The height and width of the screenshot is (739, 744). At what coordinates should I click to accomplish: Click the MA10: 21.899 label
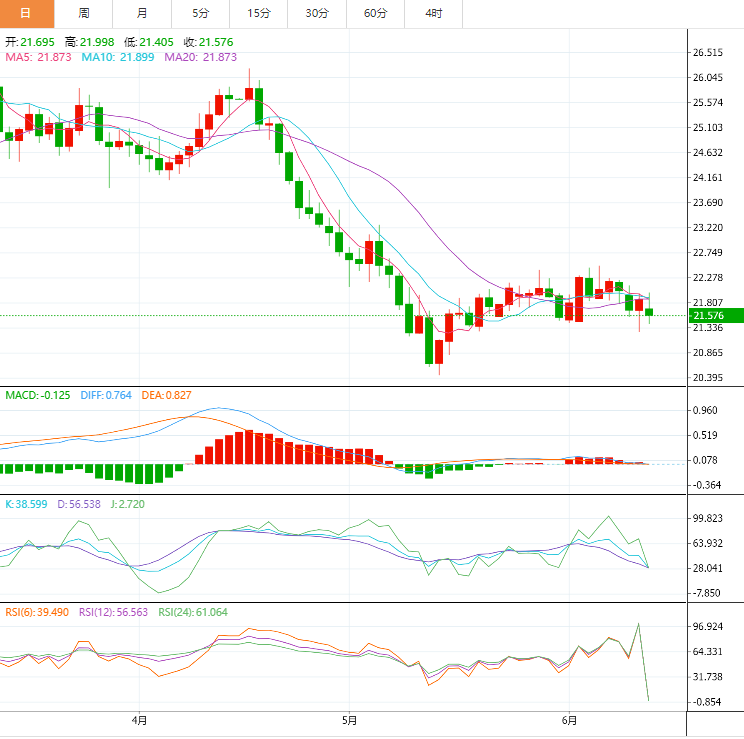coord(118,57)
